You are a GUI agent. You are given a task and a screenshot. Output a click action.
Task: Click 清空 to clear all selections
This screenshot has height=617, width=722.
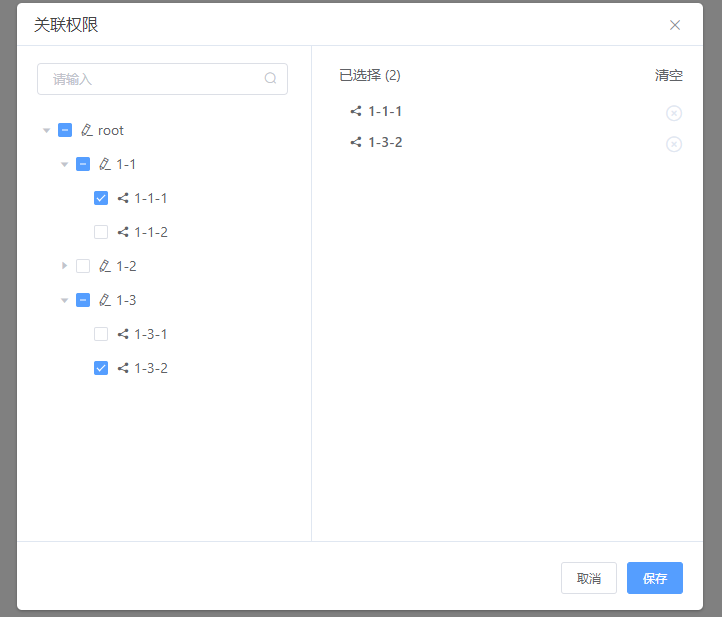668,75
